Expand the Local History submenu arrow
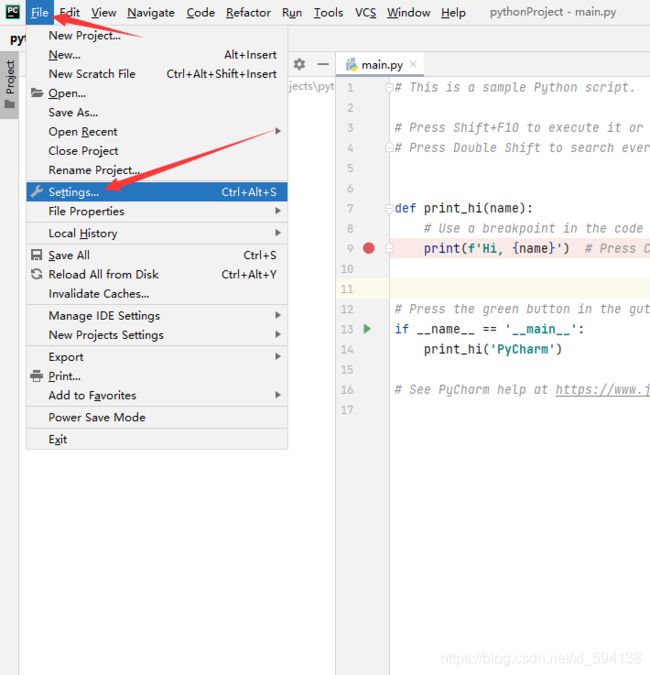 point(278,233)
